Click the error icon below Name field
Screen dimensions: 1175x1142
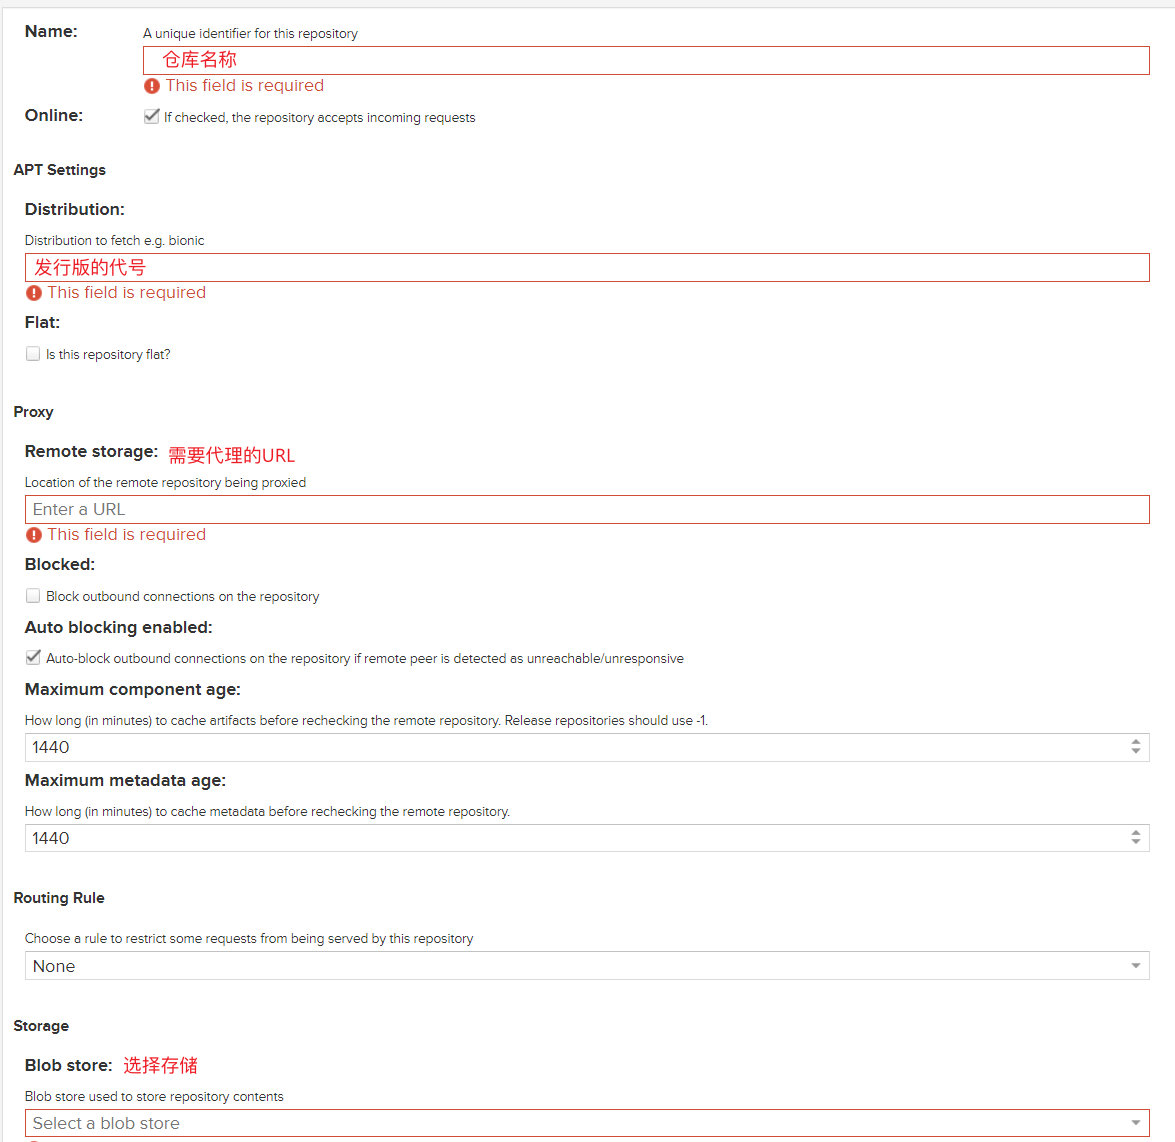pos(152,86)
